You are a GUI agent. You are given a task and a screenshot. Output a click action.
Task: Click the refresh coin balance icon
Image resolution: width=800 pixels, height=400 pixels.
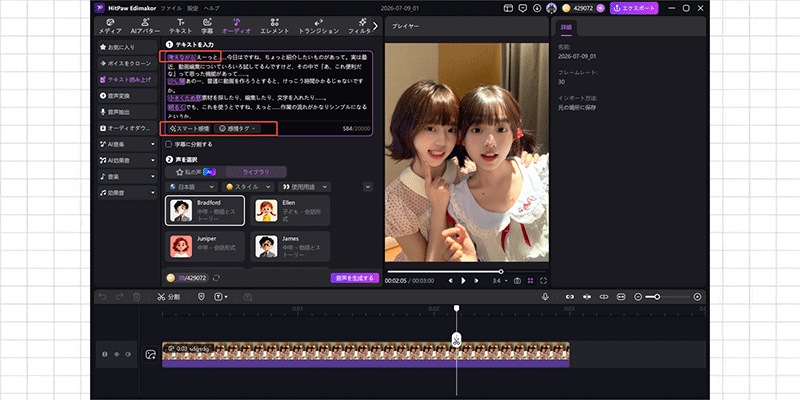click(216, 278)
